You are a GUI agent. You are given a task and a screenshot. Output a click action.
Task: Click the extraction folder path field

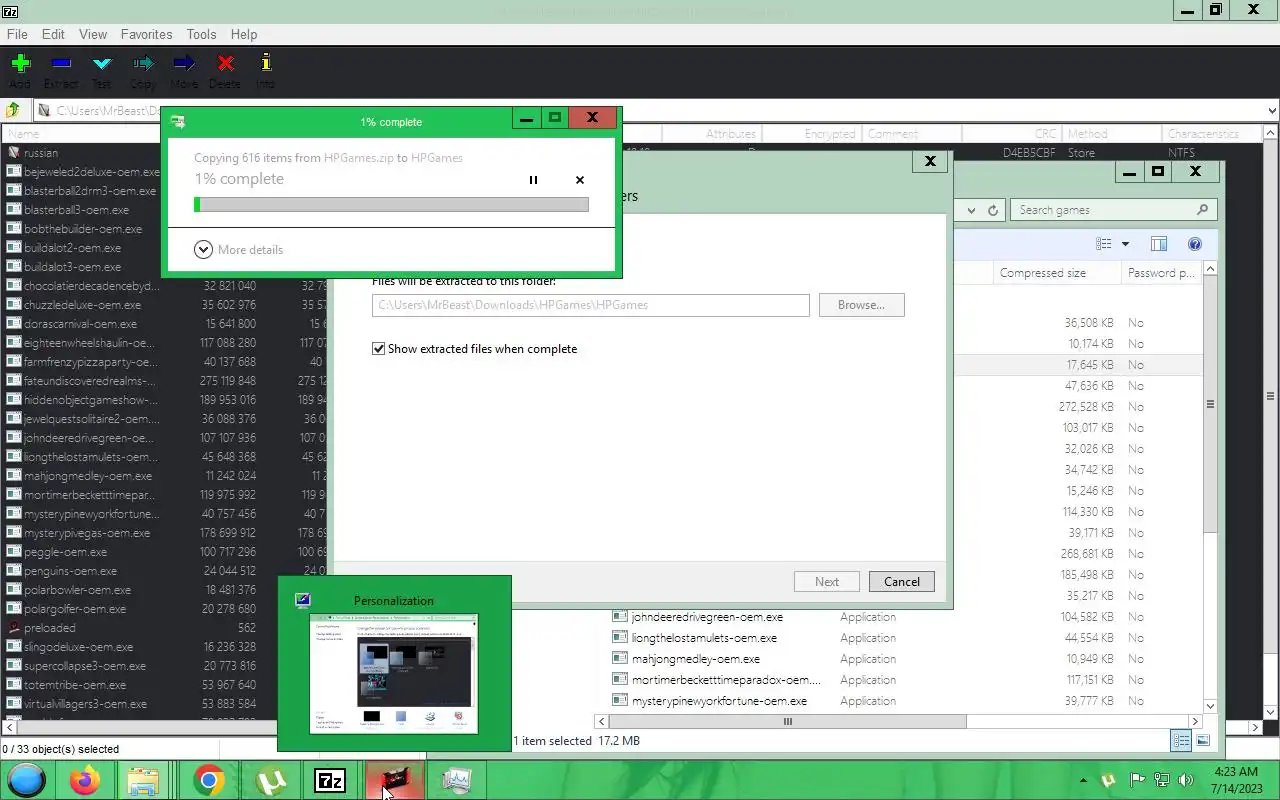pos(590,305)
